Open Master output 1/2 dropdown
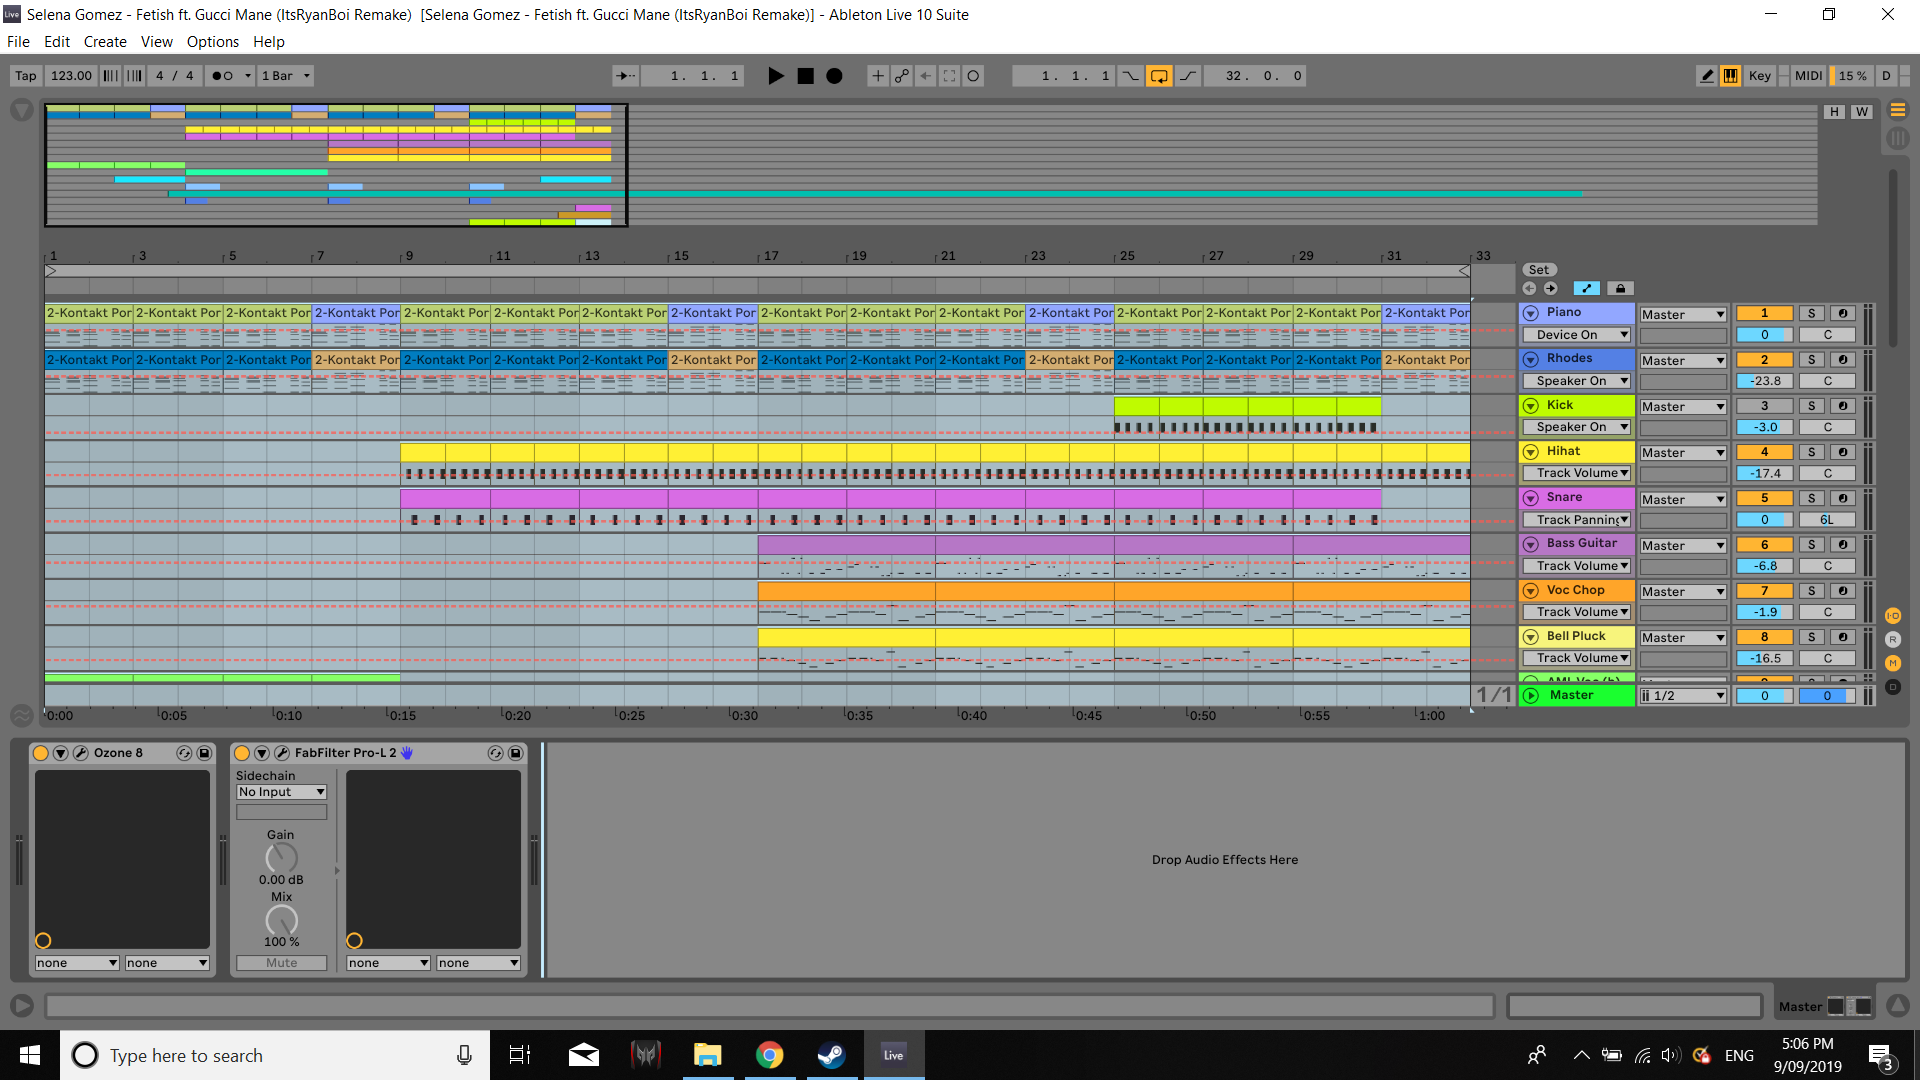Image resolution: width=1920 pixels, height=1080 pixels. (1683, 696)
